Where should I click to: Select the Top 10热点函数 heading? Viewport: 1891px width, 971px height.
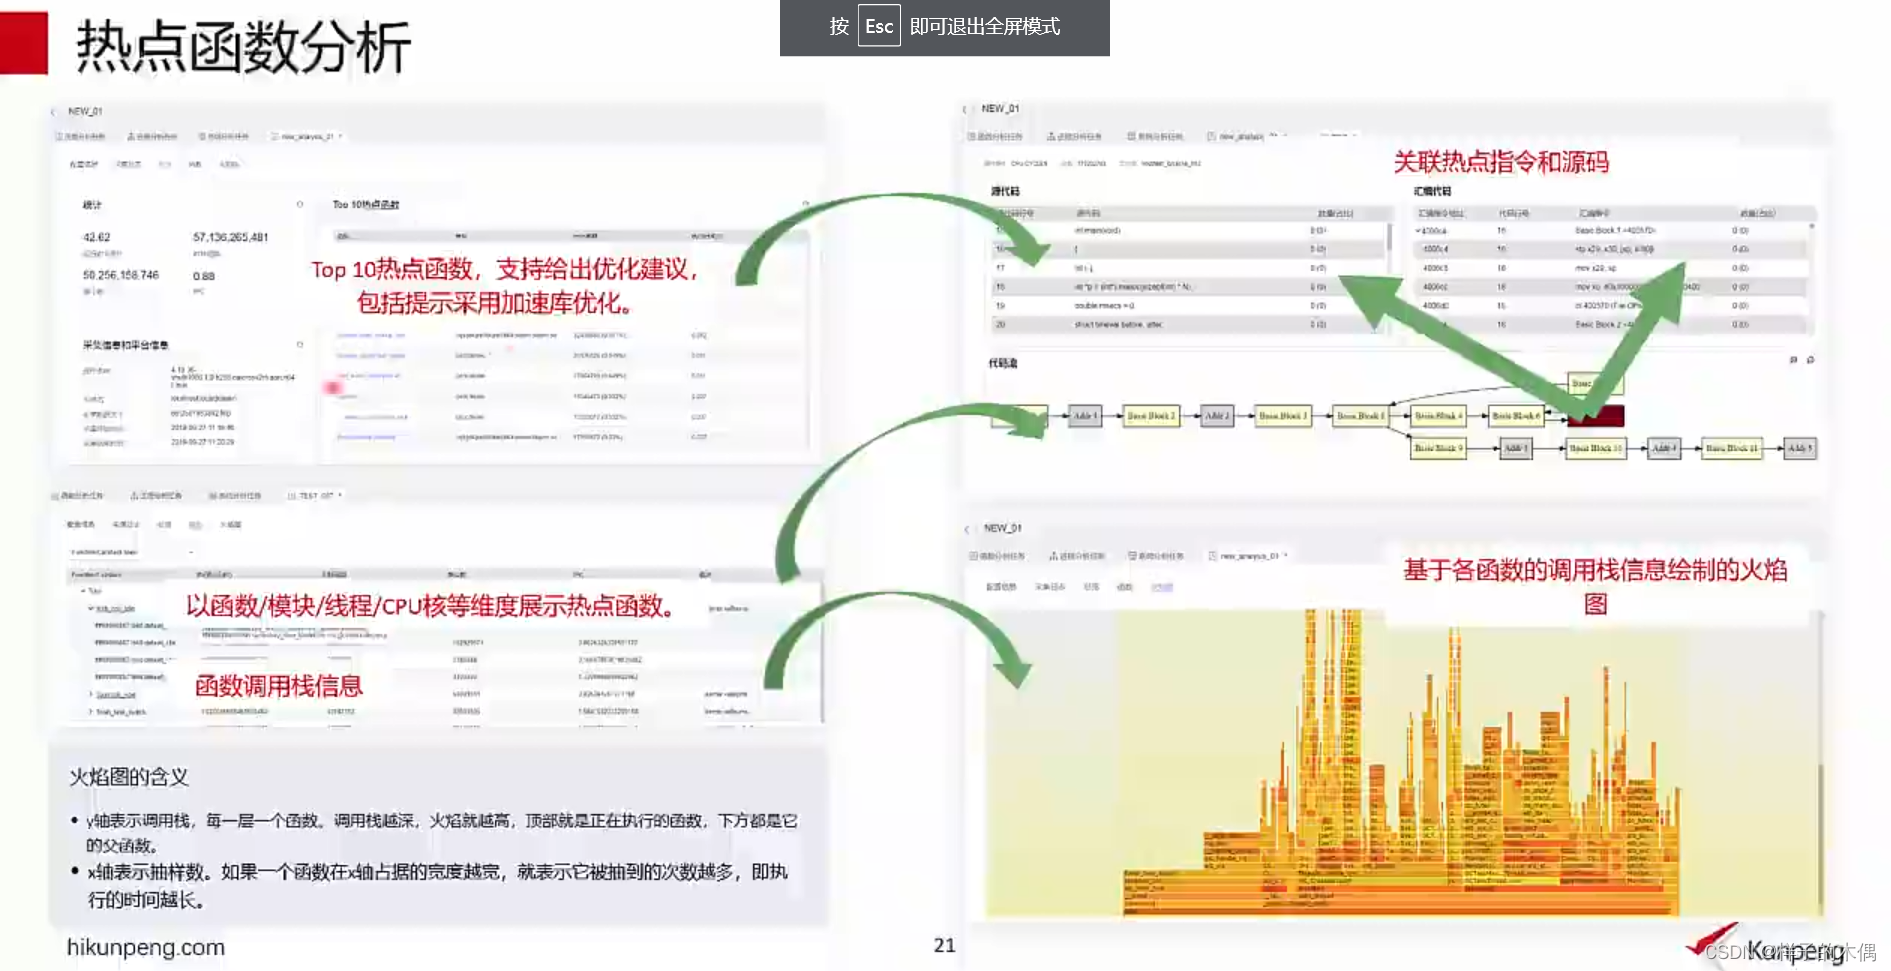pyautogui.click(x=366, y=204)
